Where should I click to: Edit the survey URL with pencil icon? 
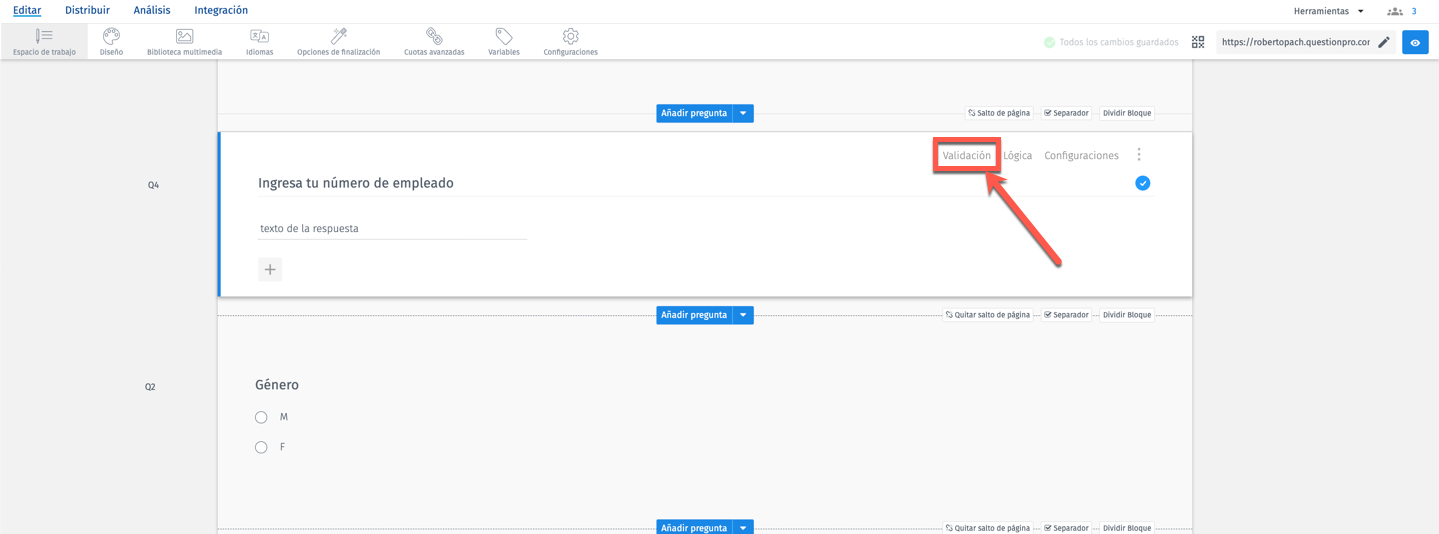(1384, 42)
